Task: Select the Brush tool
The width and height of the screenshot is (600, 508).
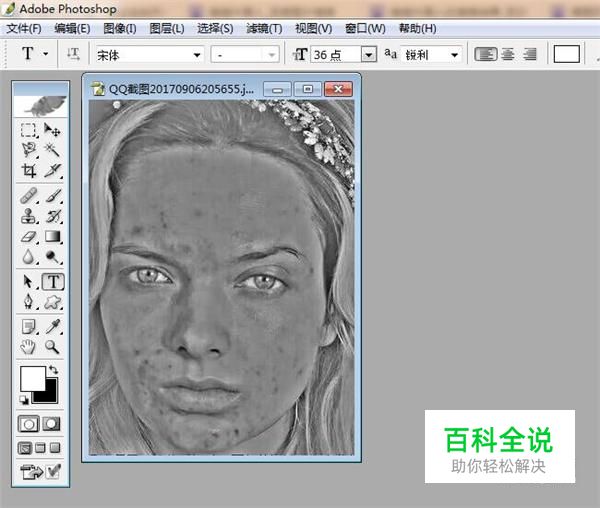Action: tap(53, 195)
